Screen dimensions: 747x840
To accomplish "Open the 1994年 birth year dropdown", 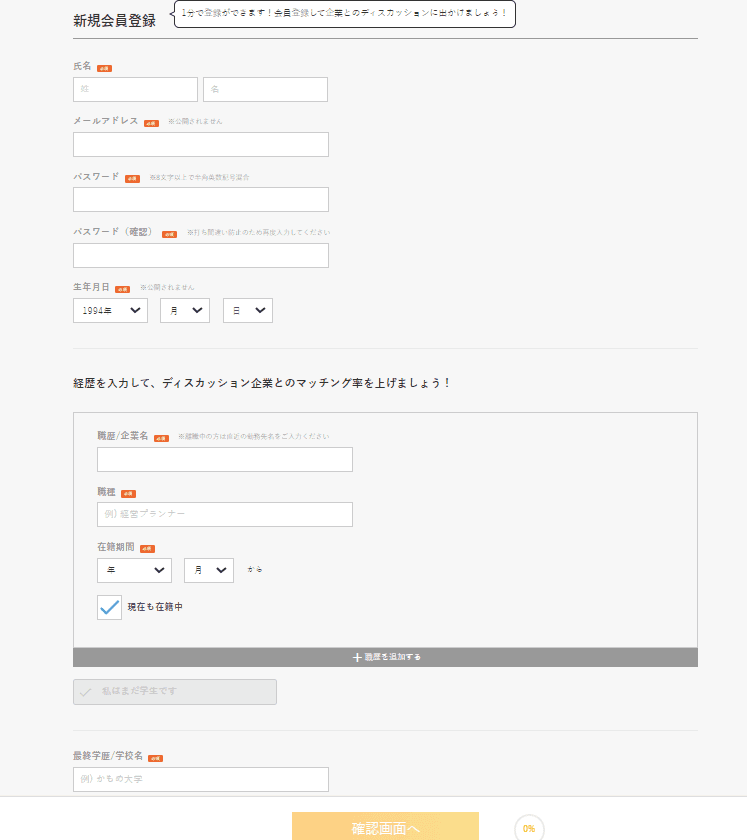I will [110, 311].
